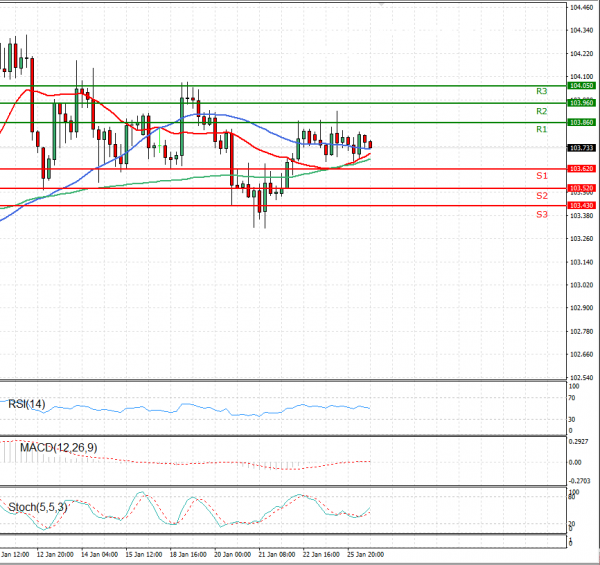Click the 104.460 price axis label
Image resolution: width=600 pixels, height=565 pixels.
(581, 7)
